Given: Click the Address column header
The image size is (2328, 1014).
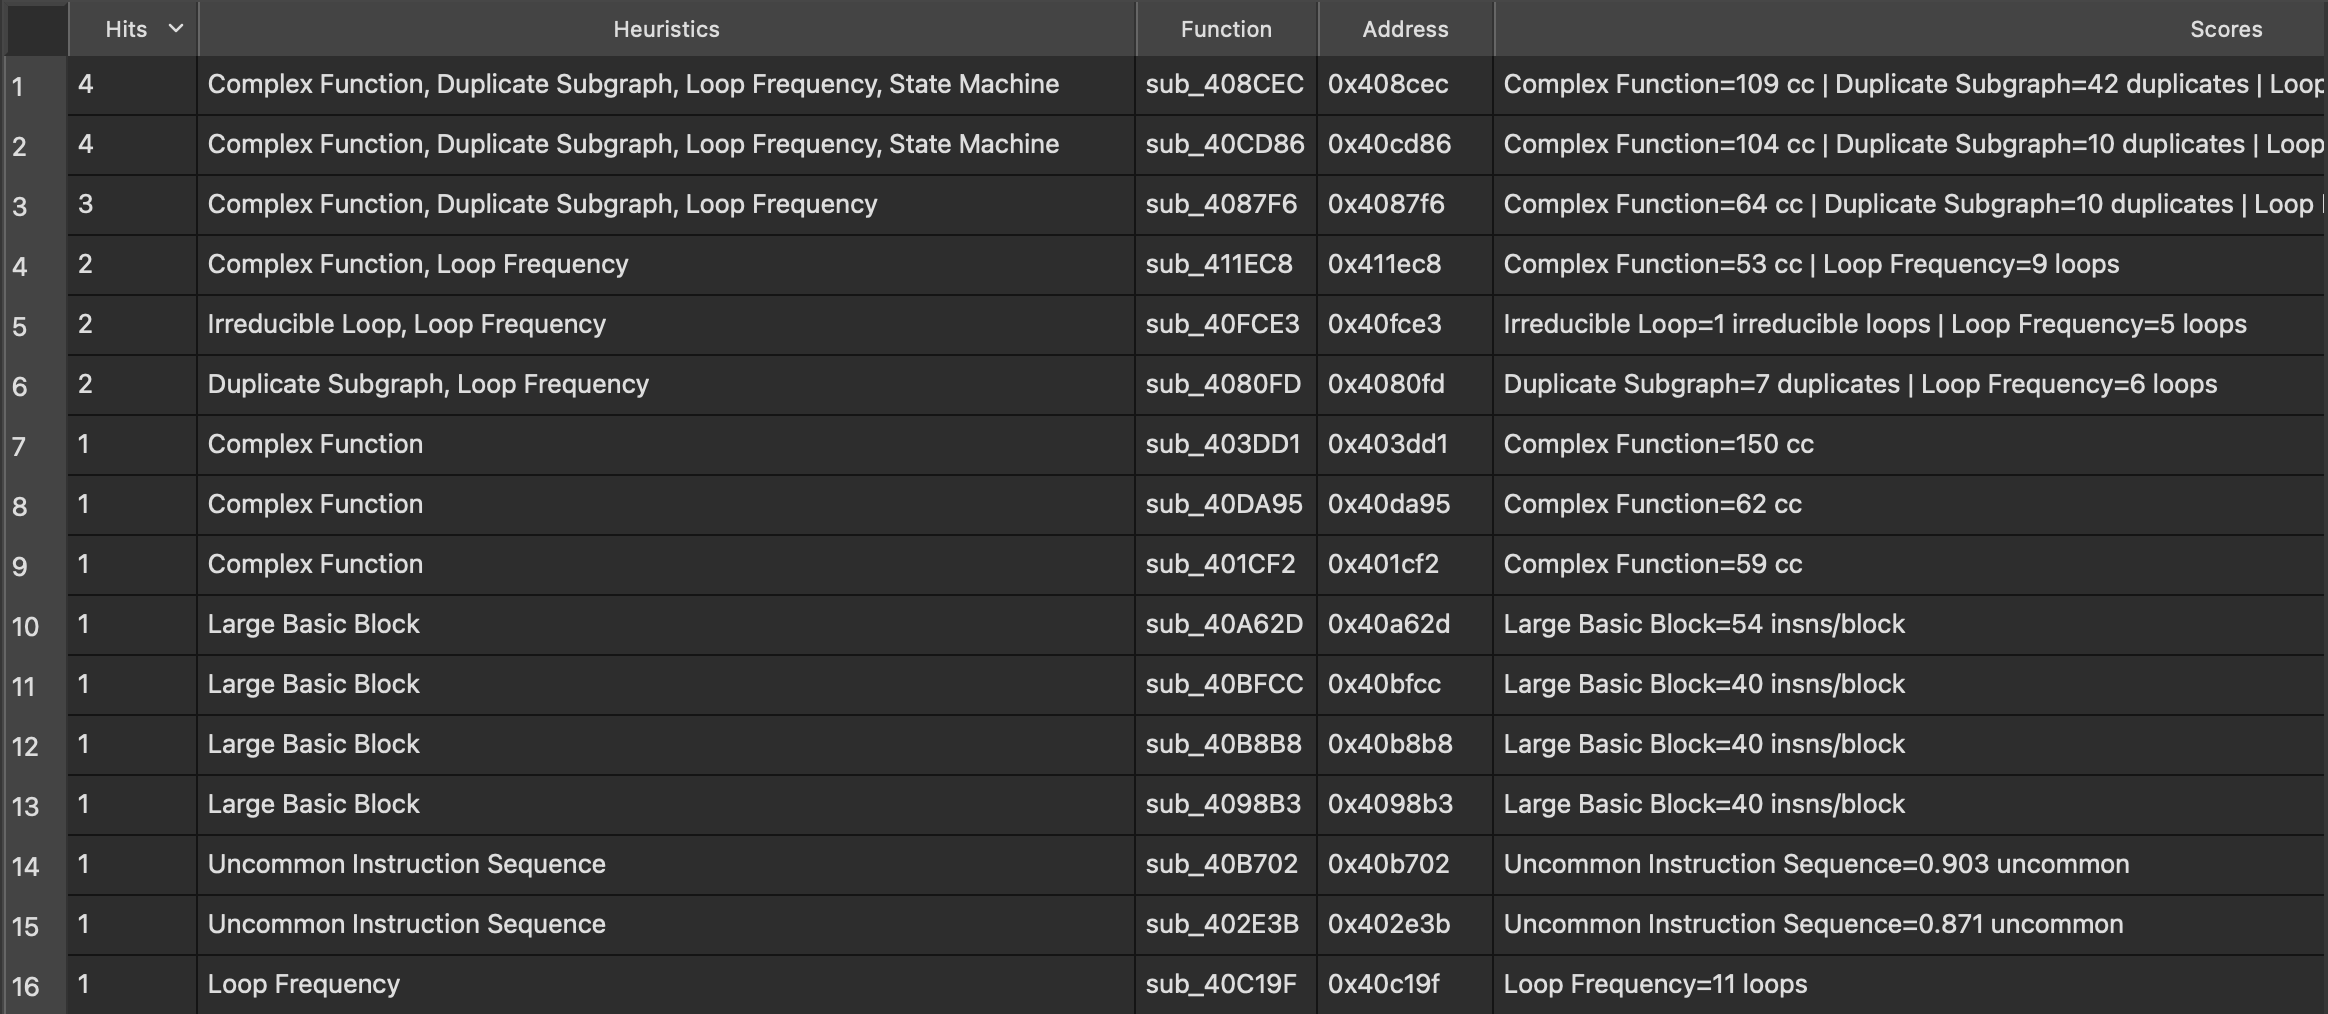Looking at the screenshot, I should pyautogui.click(x=1406, y=29).
